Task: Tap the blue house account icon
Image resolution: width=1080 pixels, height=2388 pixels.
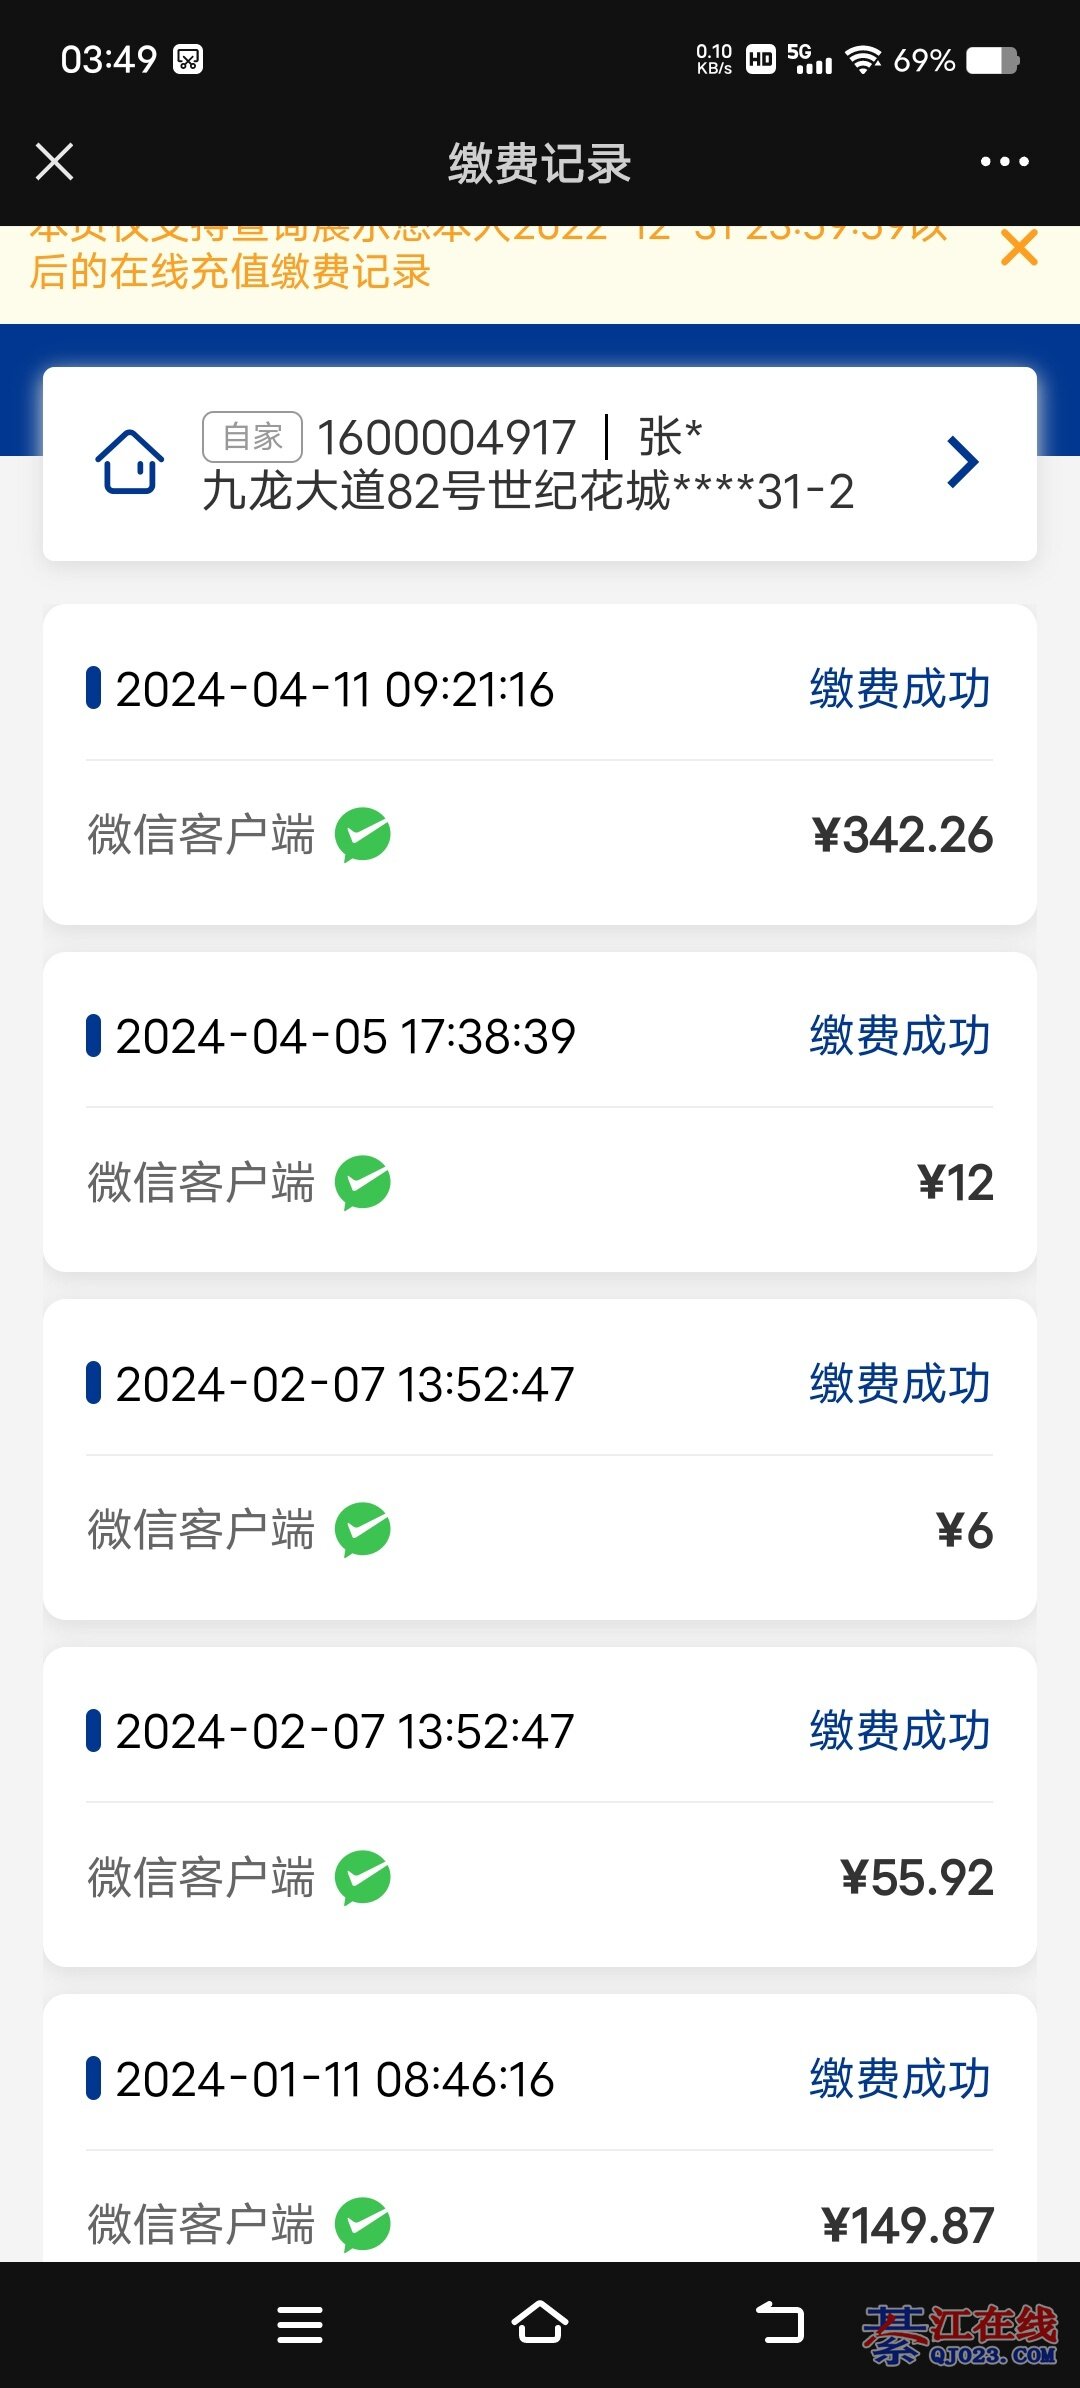Action: (x=129, y=462)
